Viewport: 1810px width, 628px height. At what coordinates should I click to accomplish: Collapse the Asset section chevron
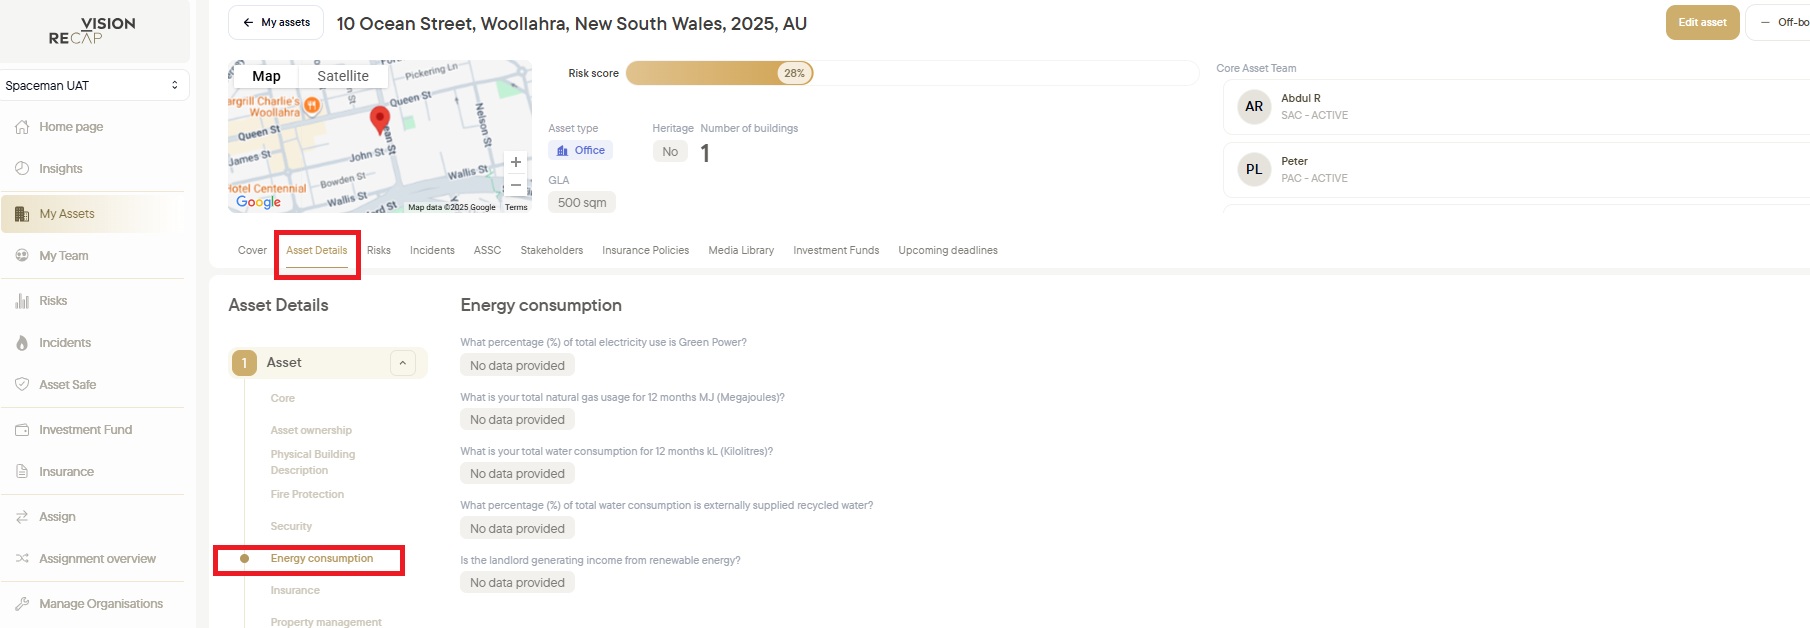click(x=402, y=363)
